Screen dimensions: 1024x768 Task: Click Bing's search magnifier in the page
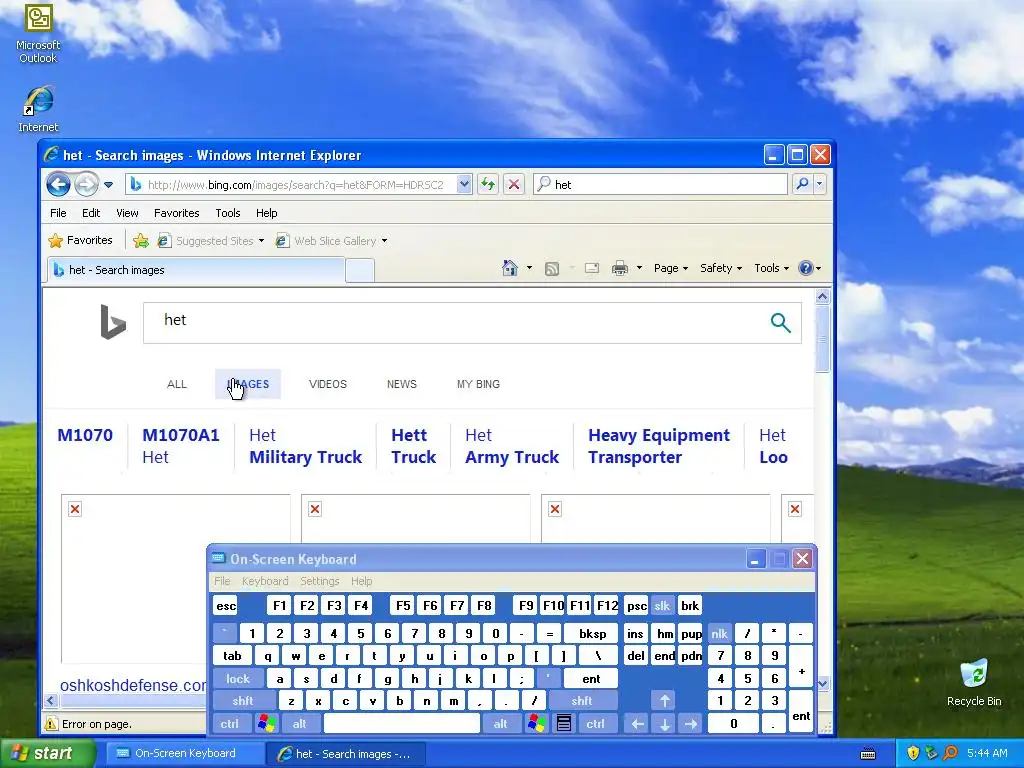[780, 322]
